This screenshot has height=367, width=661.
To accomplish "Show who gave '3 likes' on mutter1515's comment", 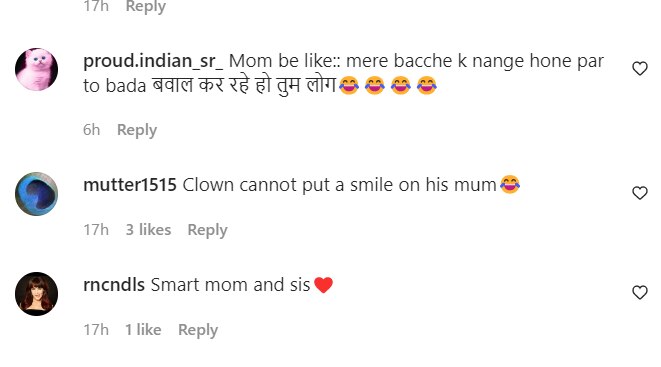I will [x=148, y=230].
